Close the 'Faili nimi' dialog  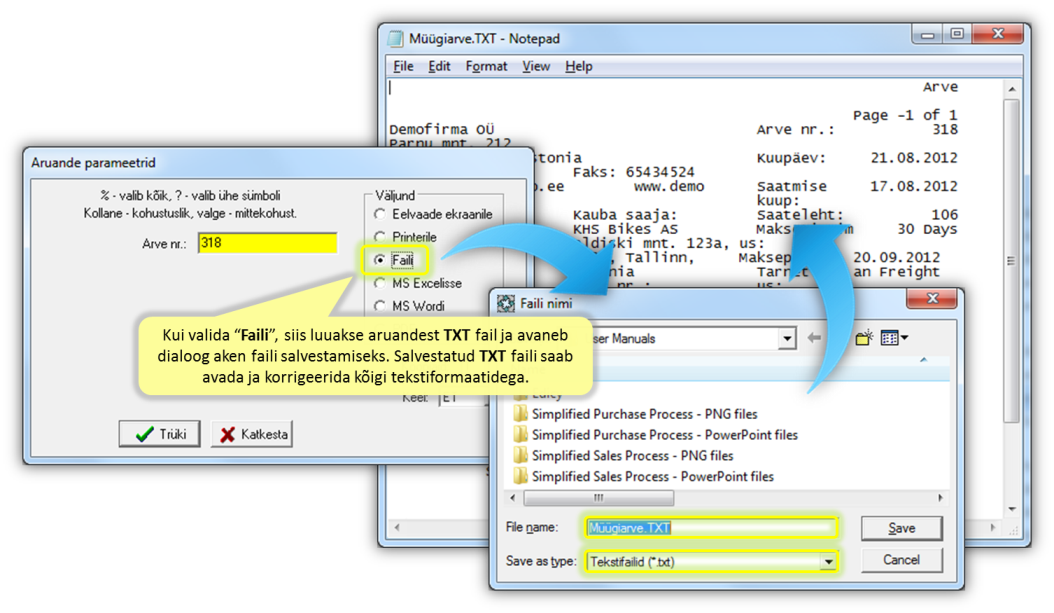point(932,298)
